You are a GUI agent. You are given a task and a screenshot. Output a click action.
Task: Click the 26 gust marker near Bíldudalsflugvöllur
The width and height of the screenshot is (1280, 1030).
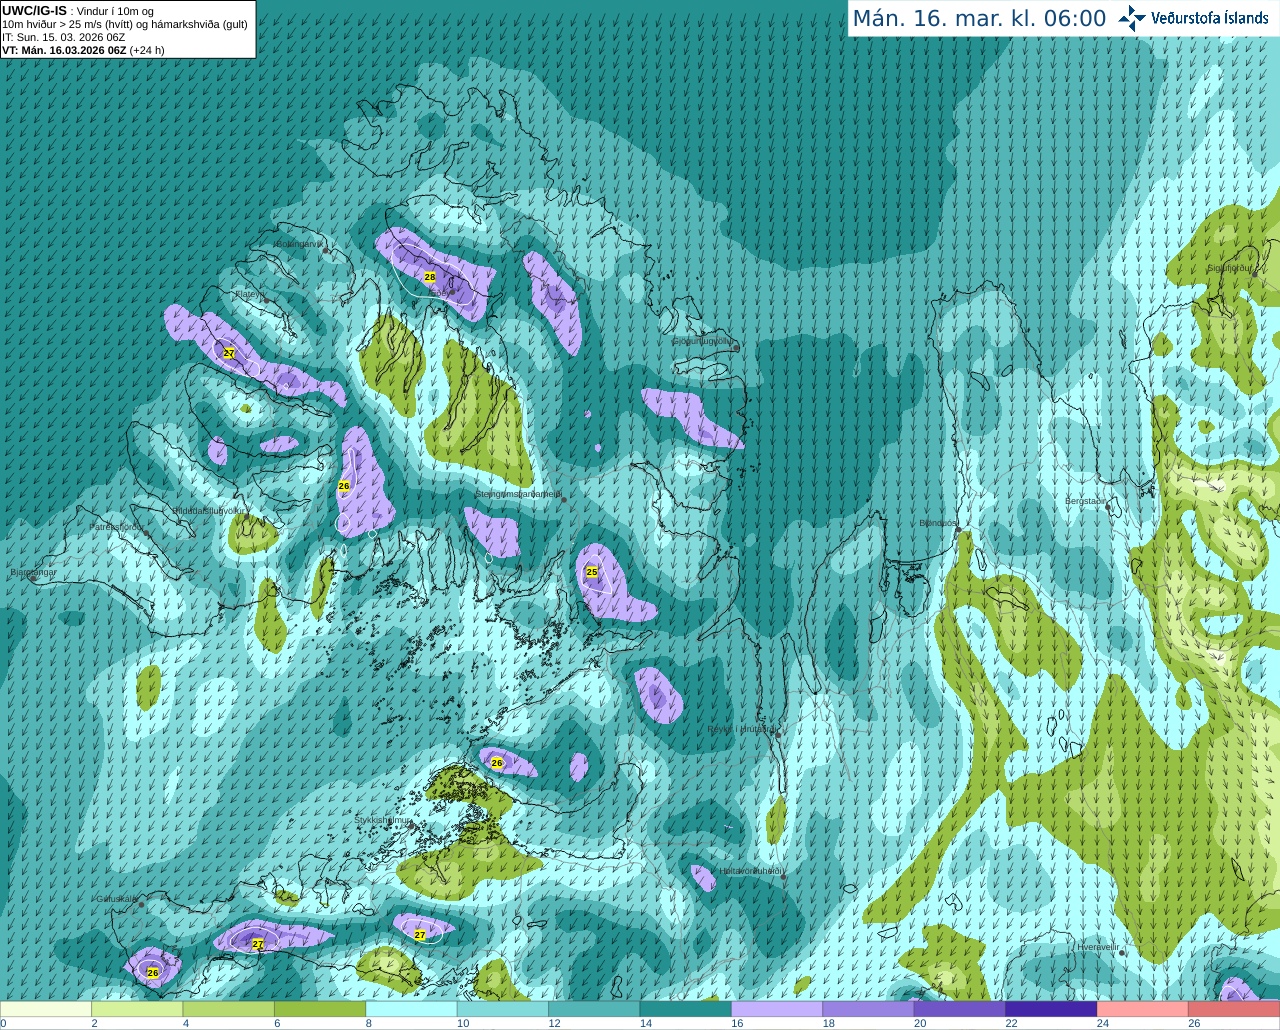pos(344,486)
